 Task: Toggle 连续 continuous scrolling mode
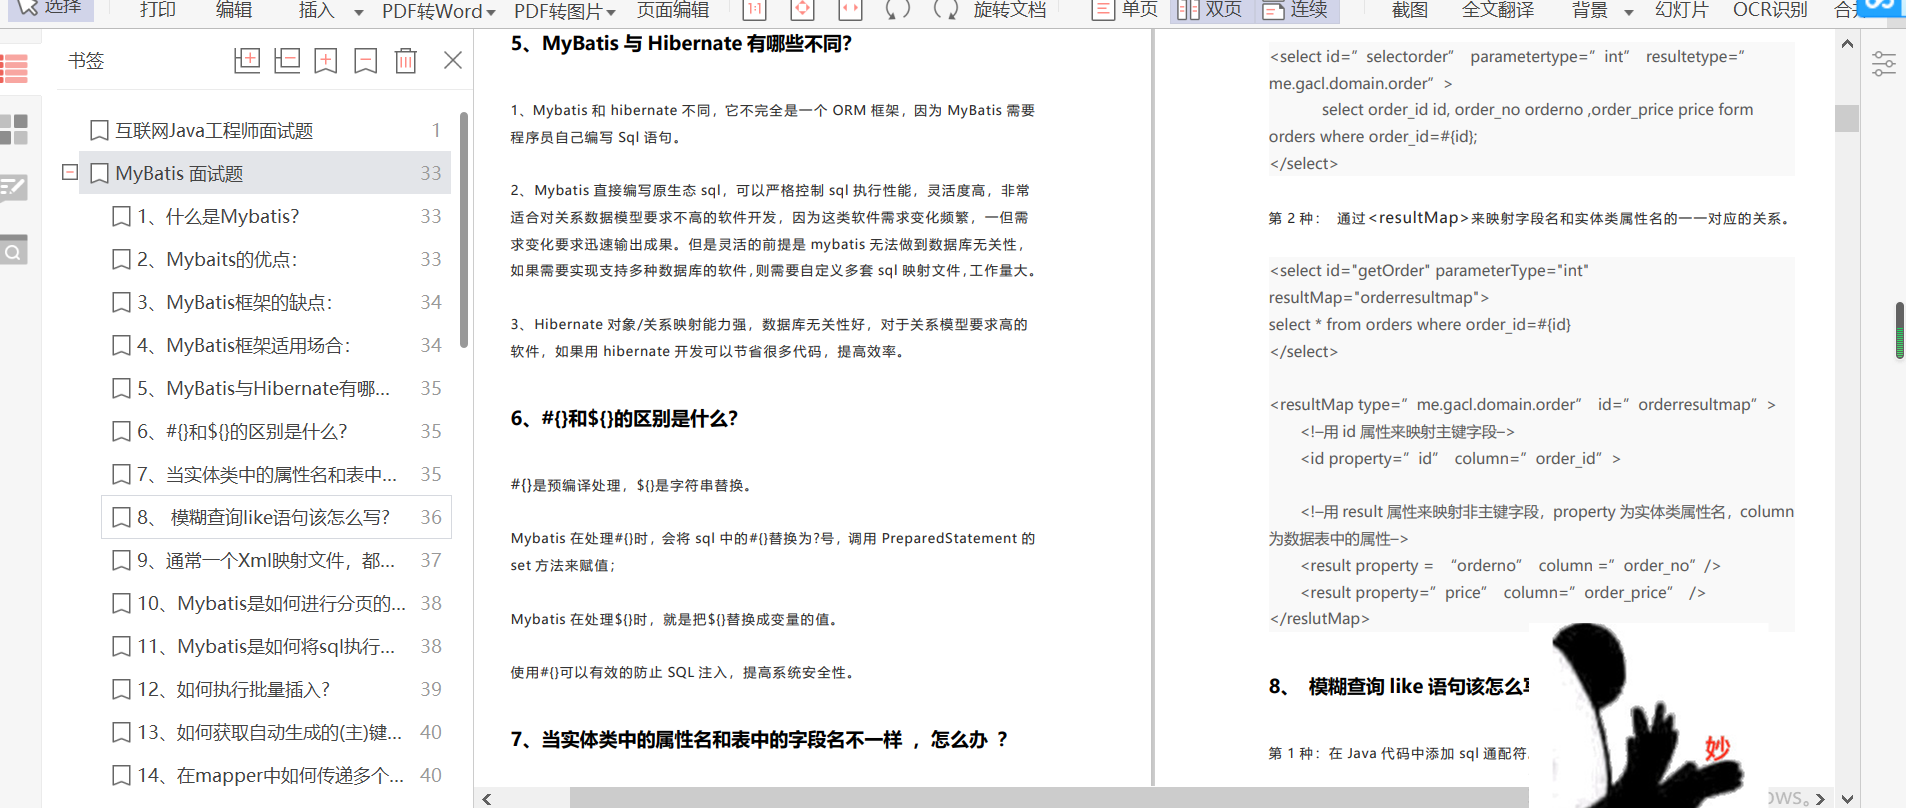coord(1296,10)
